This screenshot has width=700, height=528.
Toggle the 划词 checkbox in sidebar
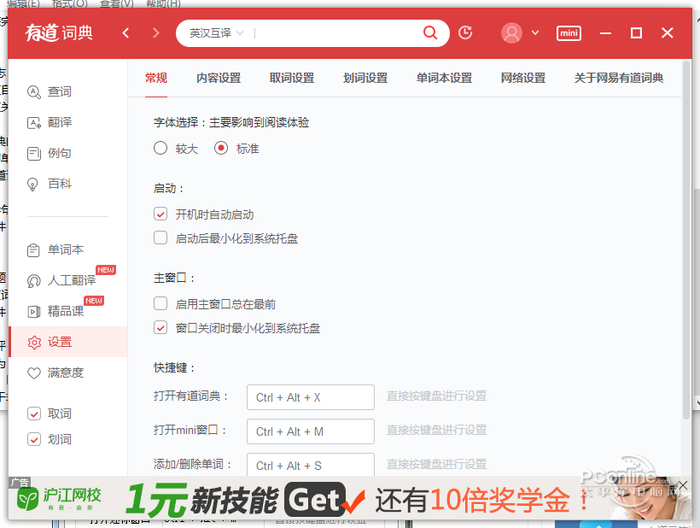point(34,439)
